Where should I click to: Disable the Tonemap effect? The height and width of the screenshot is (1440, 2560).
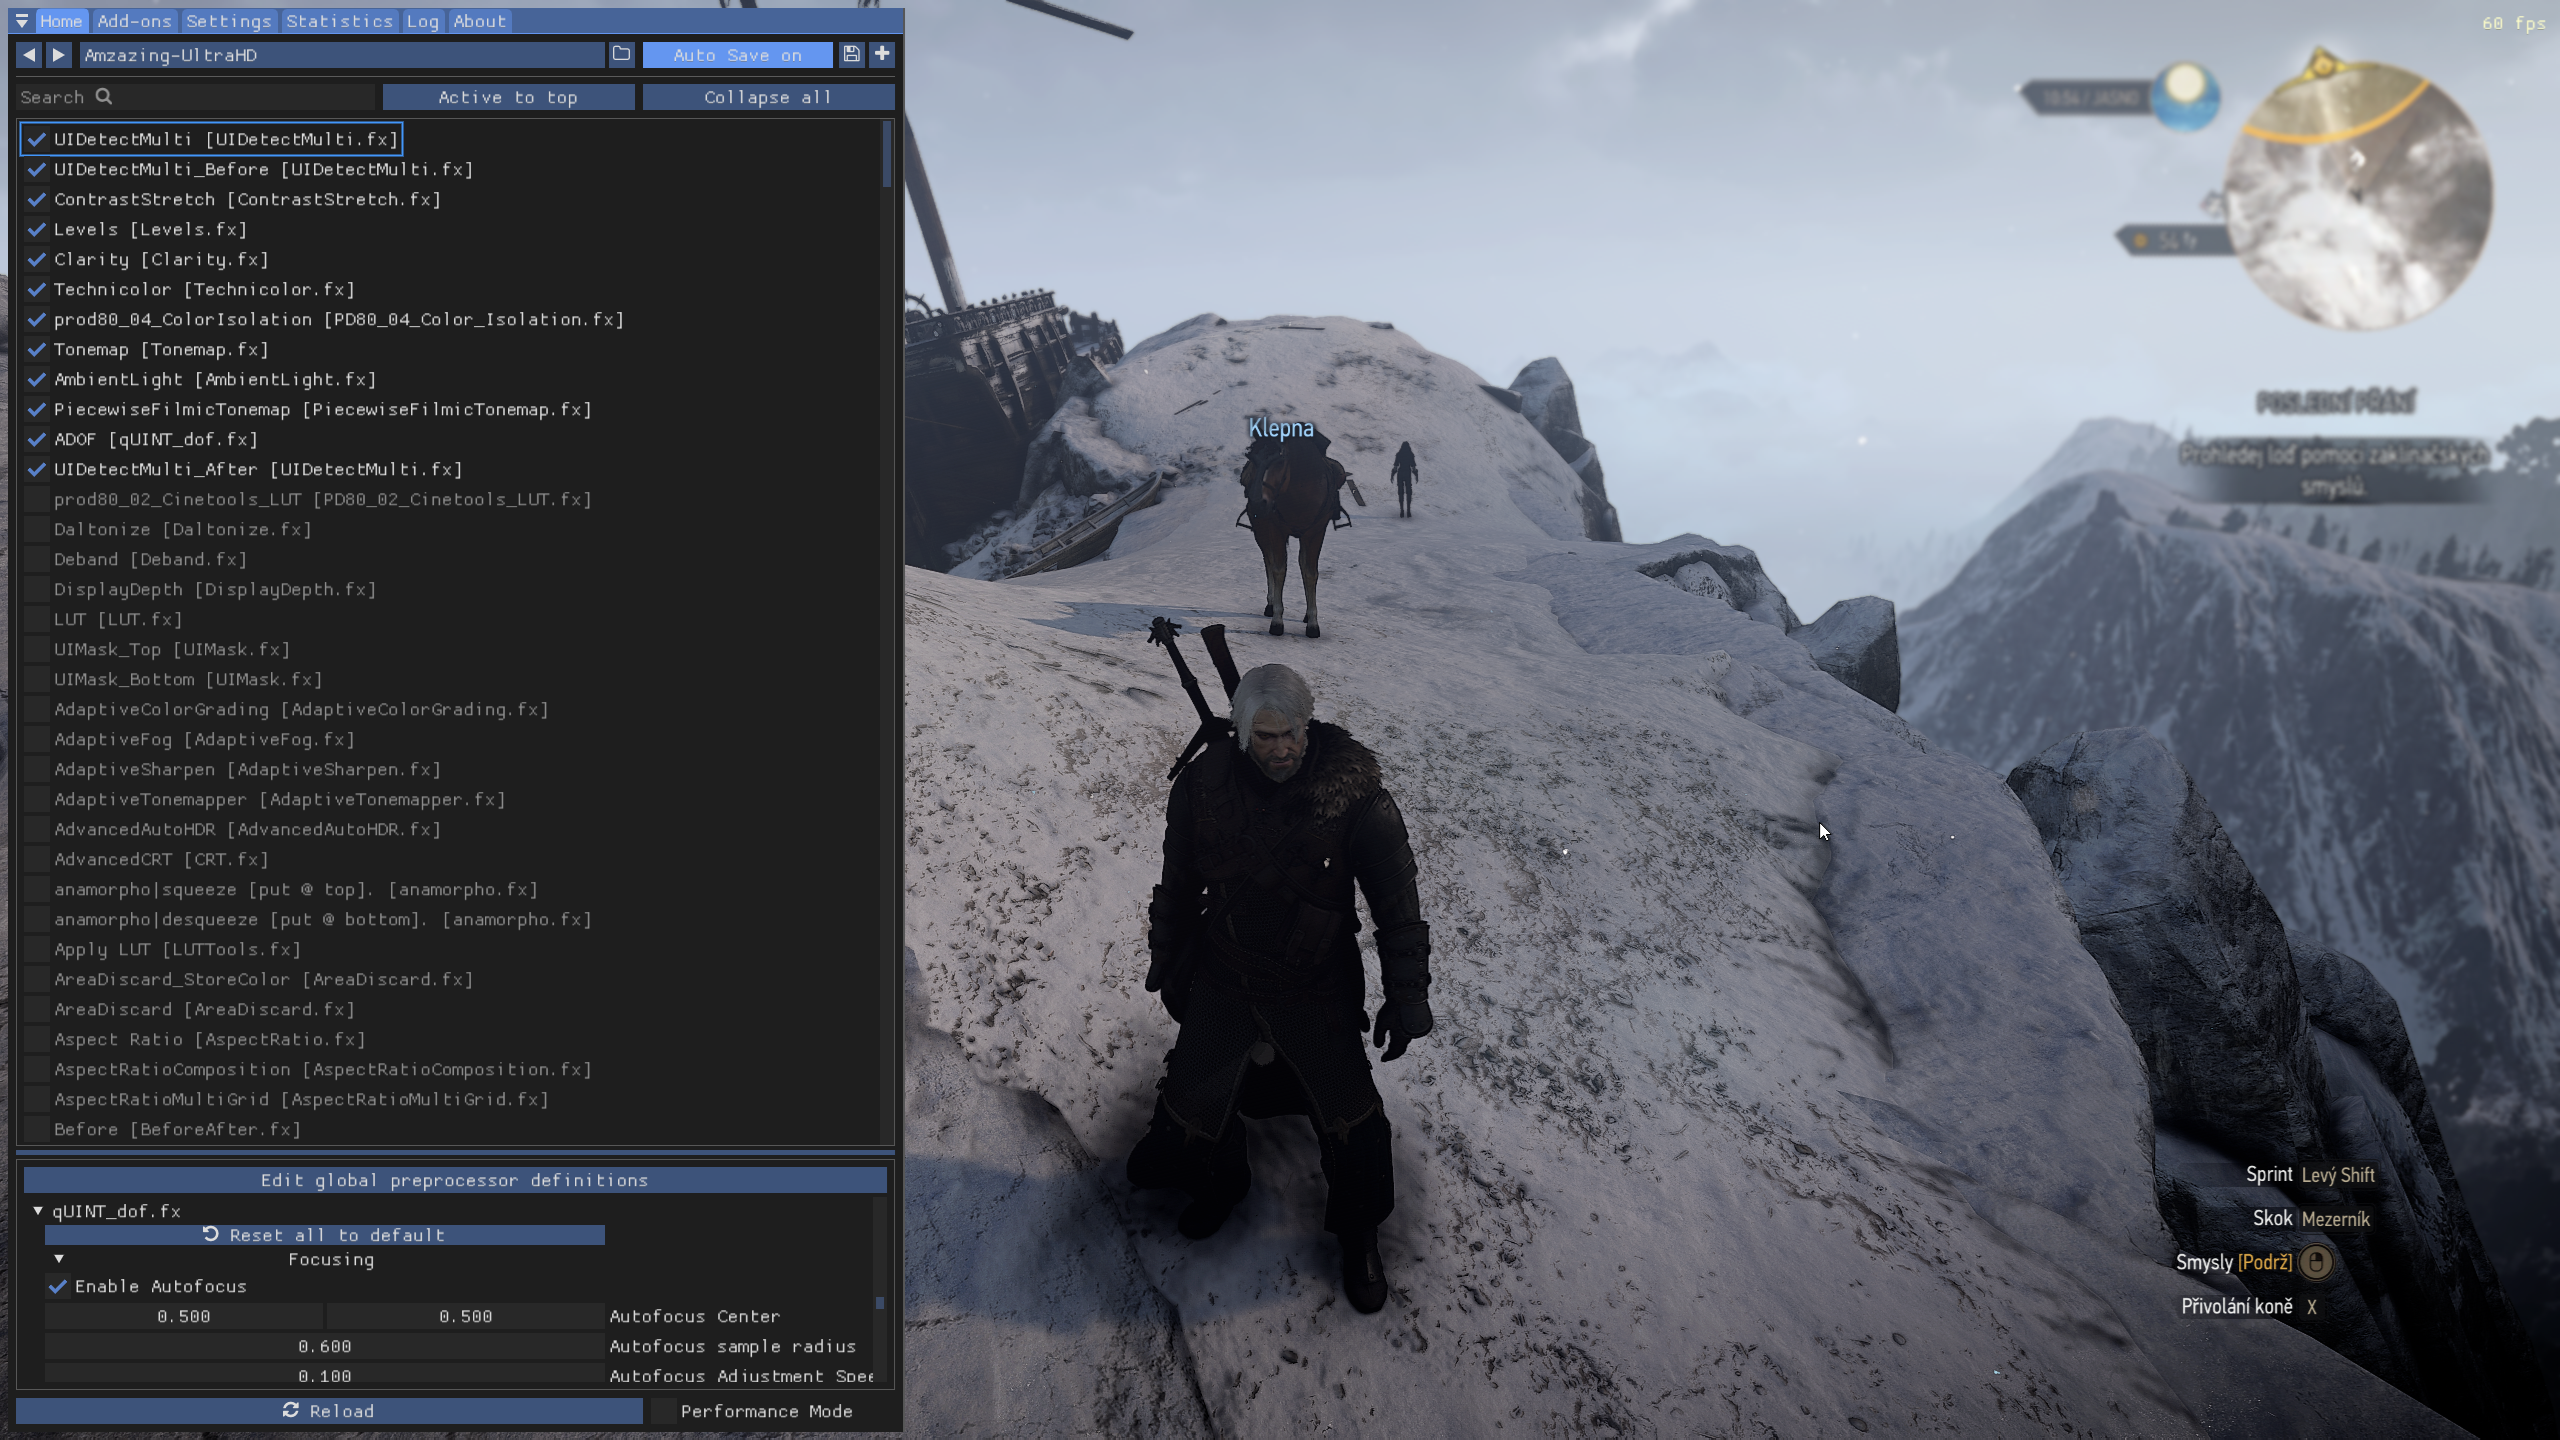pyautogui.click(x=37, y=349)
